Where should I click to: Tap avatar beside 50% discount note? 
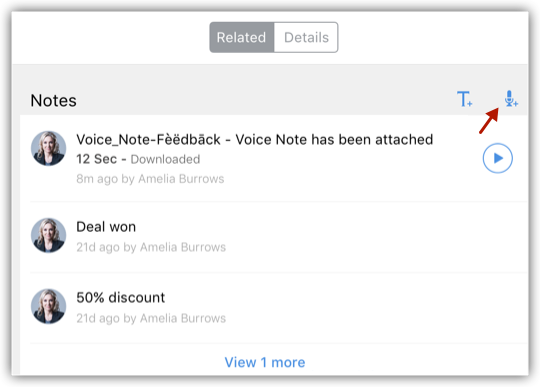click(x=49, y=306)
